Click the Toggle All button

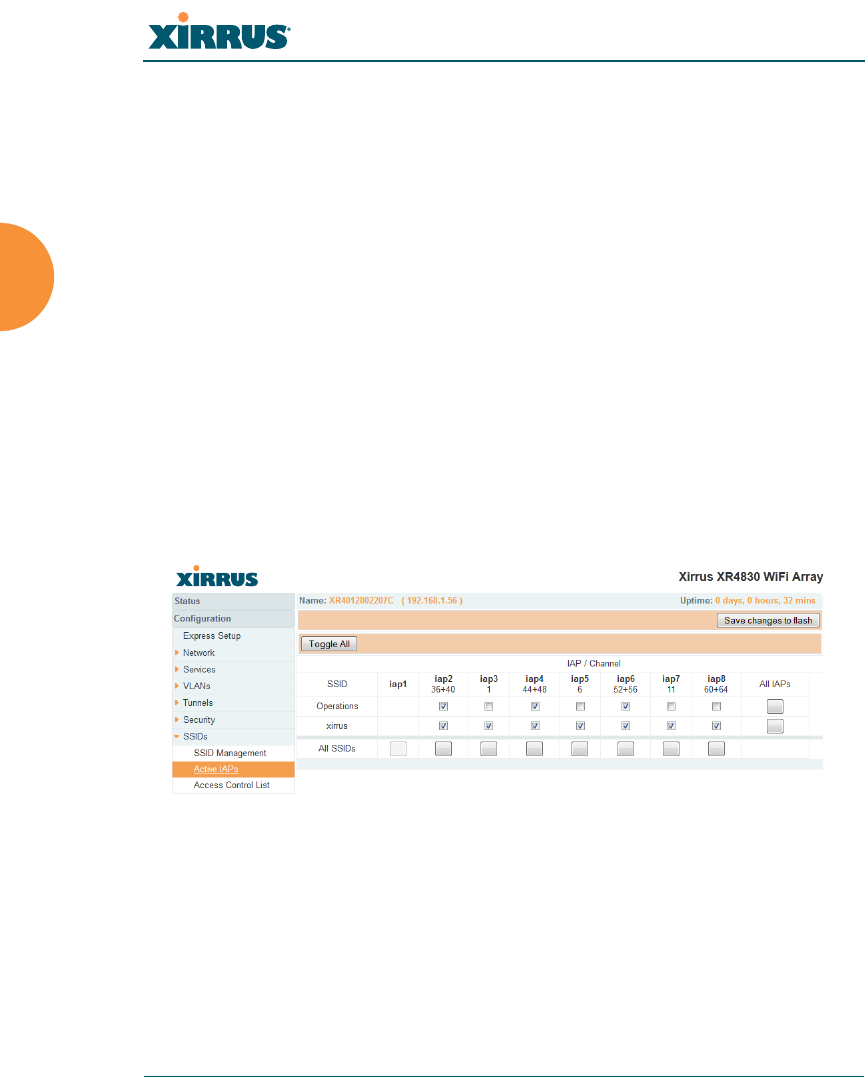tap(329, 644)
